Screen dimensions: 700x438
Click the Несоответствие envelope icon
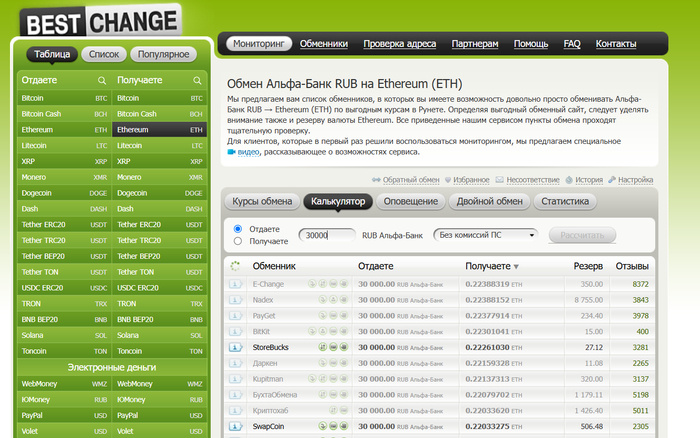coord(500,179)
